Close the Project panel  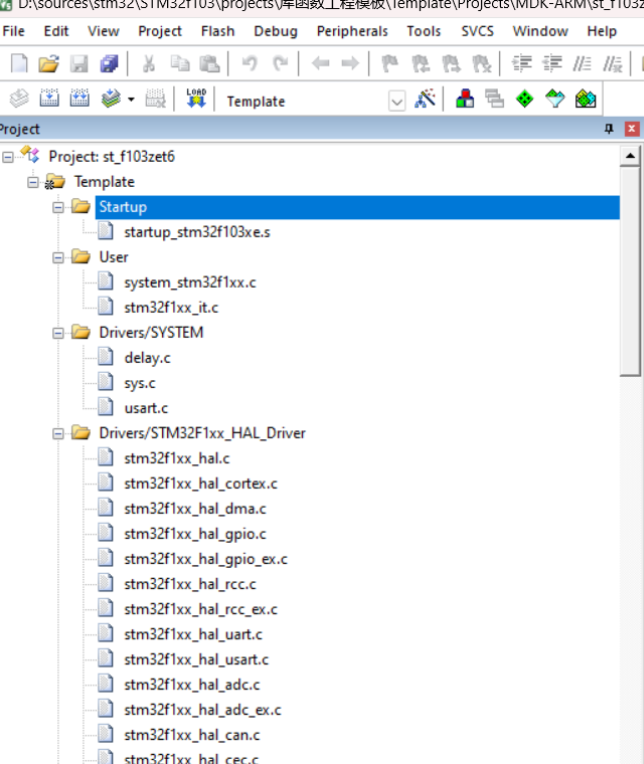pos(632,129)
